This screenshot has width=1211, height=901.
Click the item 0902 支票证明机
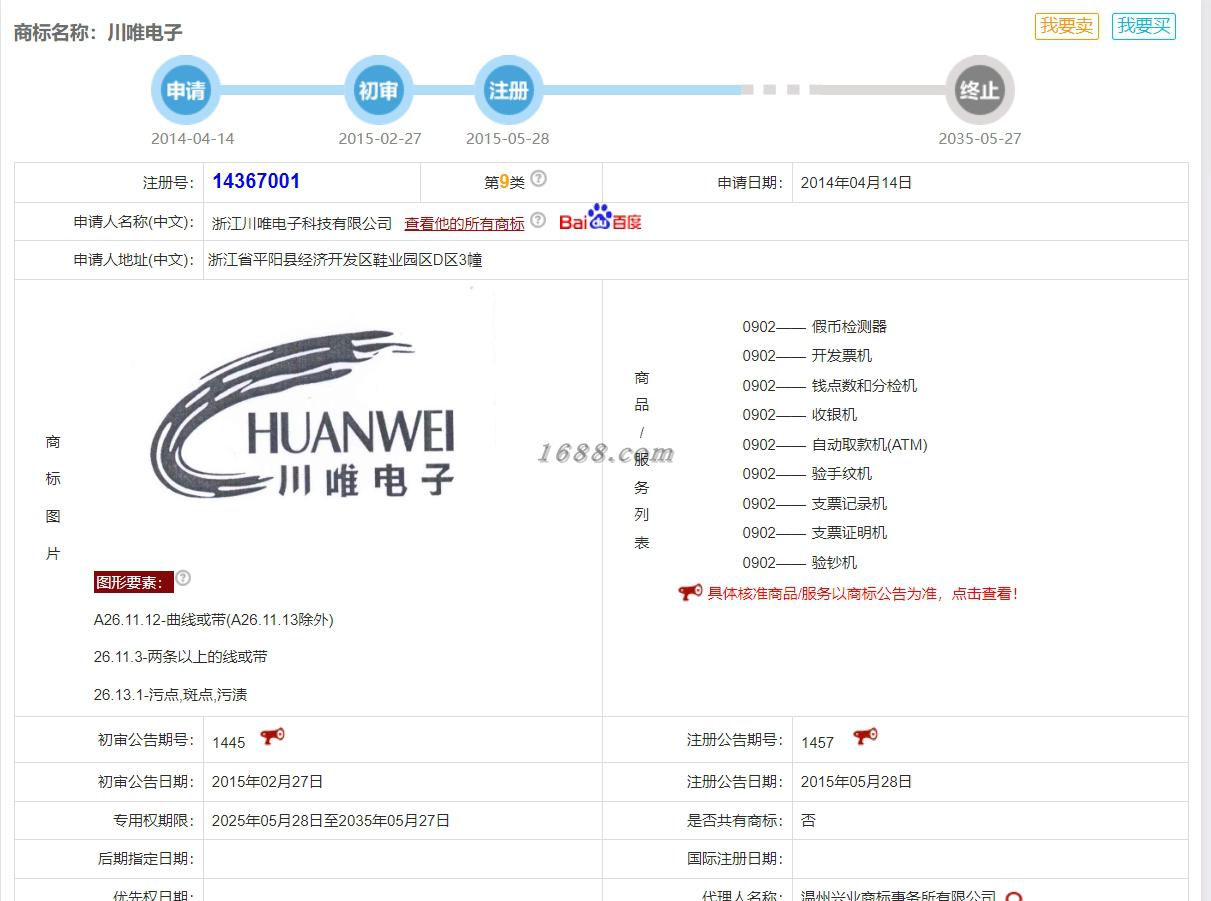(814, 532)
